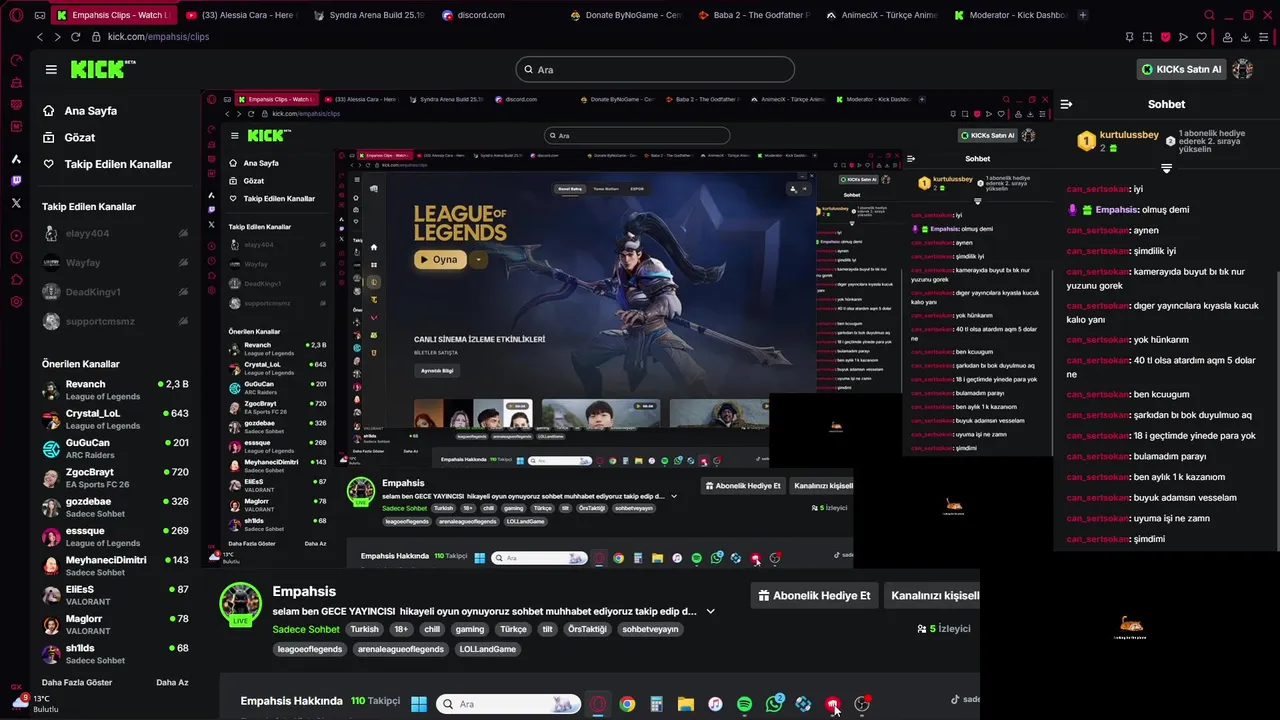Open Opera menu logo in tab bar
The width and height of the screenshot is (1280, 720).
16,15
